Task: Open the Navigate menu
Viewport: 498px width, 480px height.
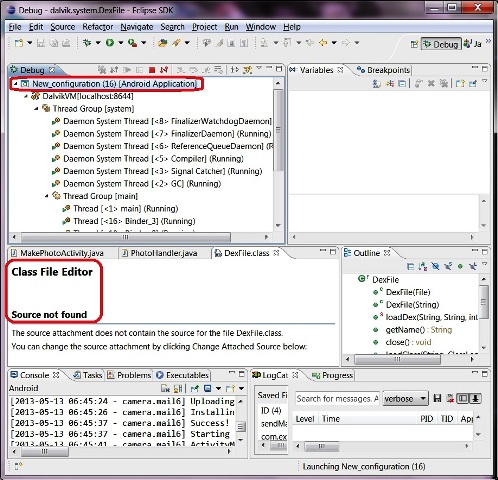Action: click(137, 27)
